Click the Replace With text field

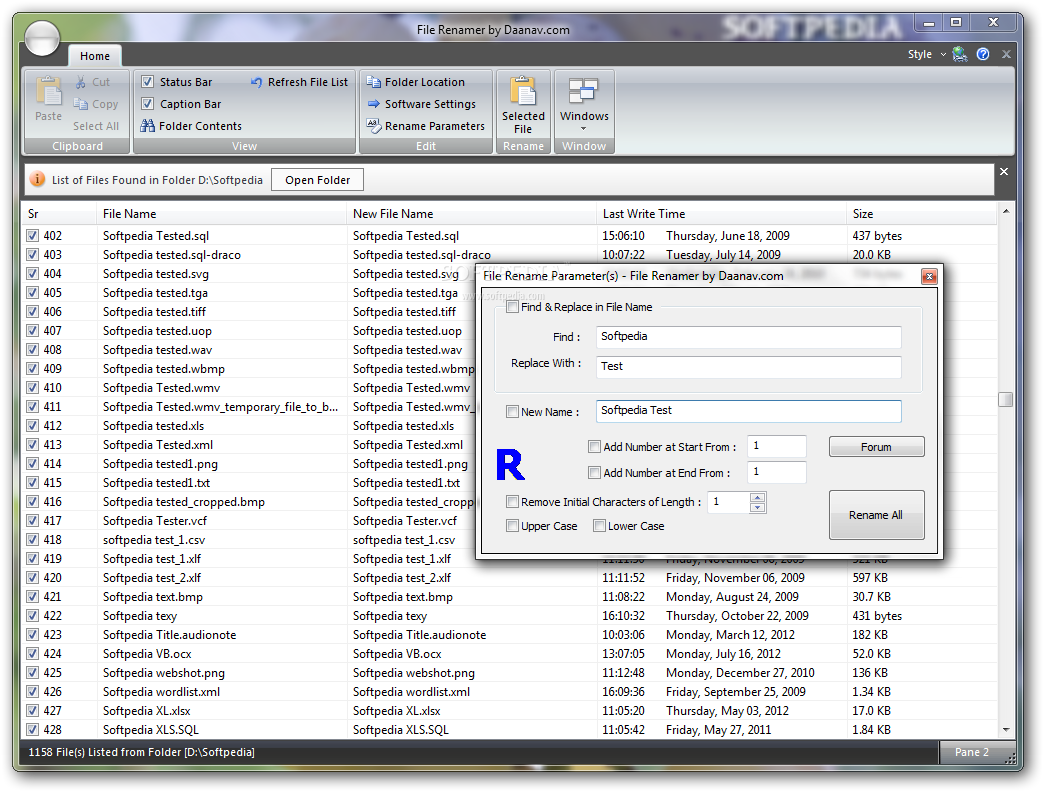(x=748, y=367)
